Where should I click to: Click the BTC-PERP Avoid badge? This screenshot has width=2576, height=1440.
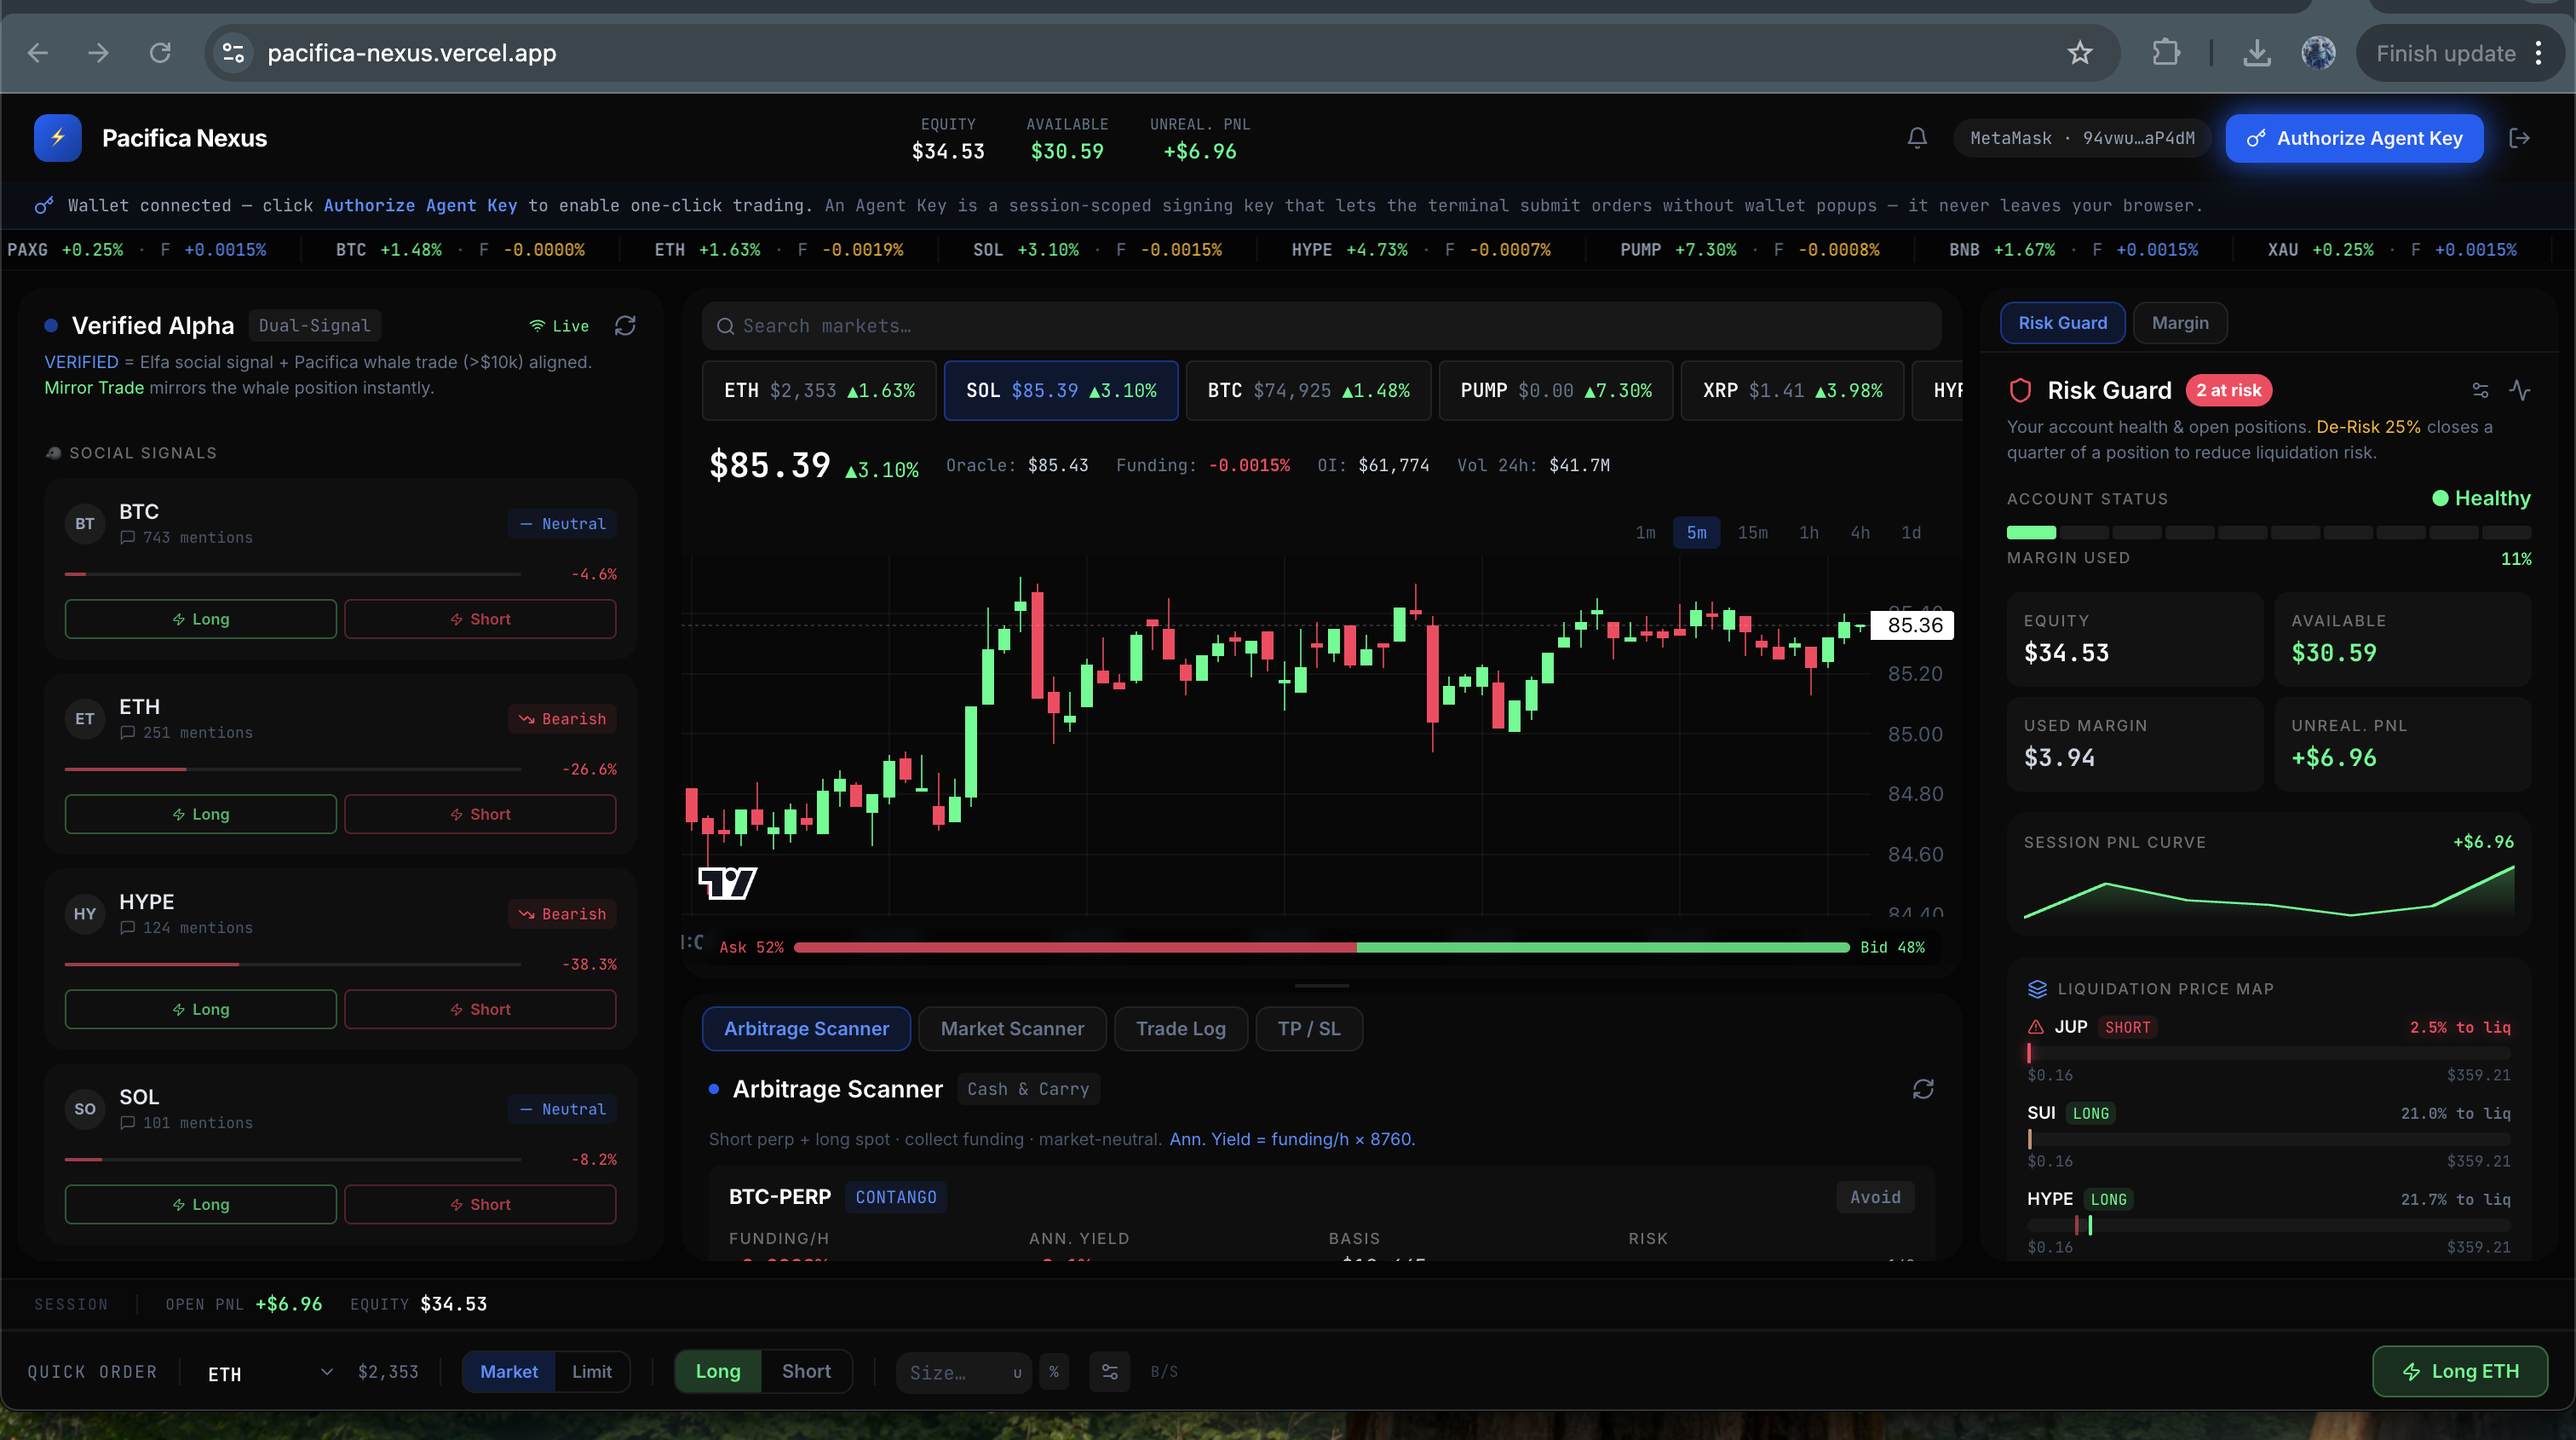pos(1874,1197)
